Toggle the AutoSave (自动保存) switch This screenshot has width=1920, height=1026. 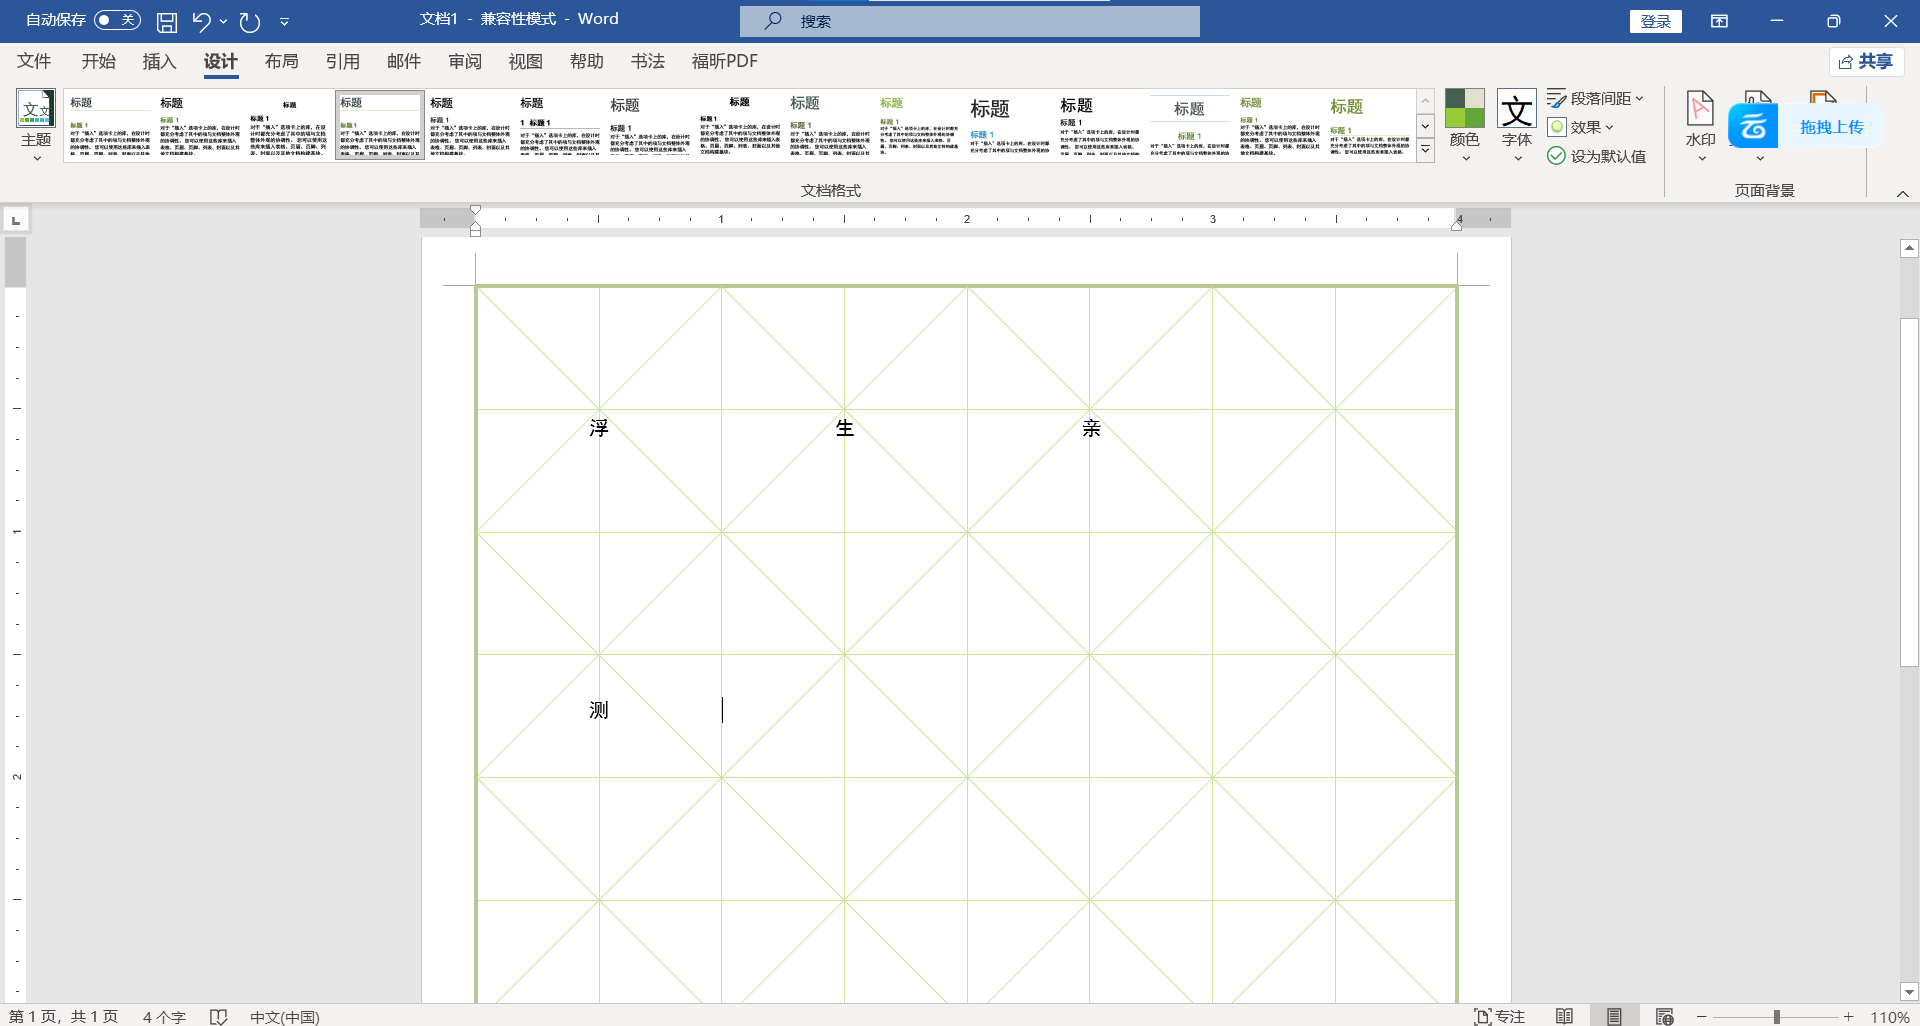117,20
